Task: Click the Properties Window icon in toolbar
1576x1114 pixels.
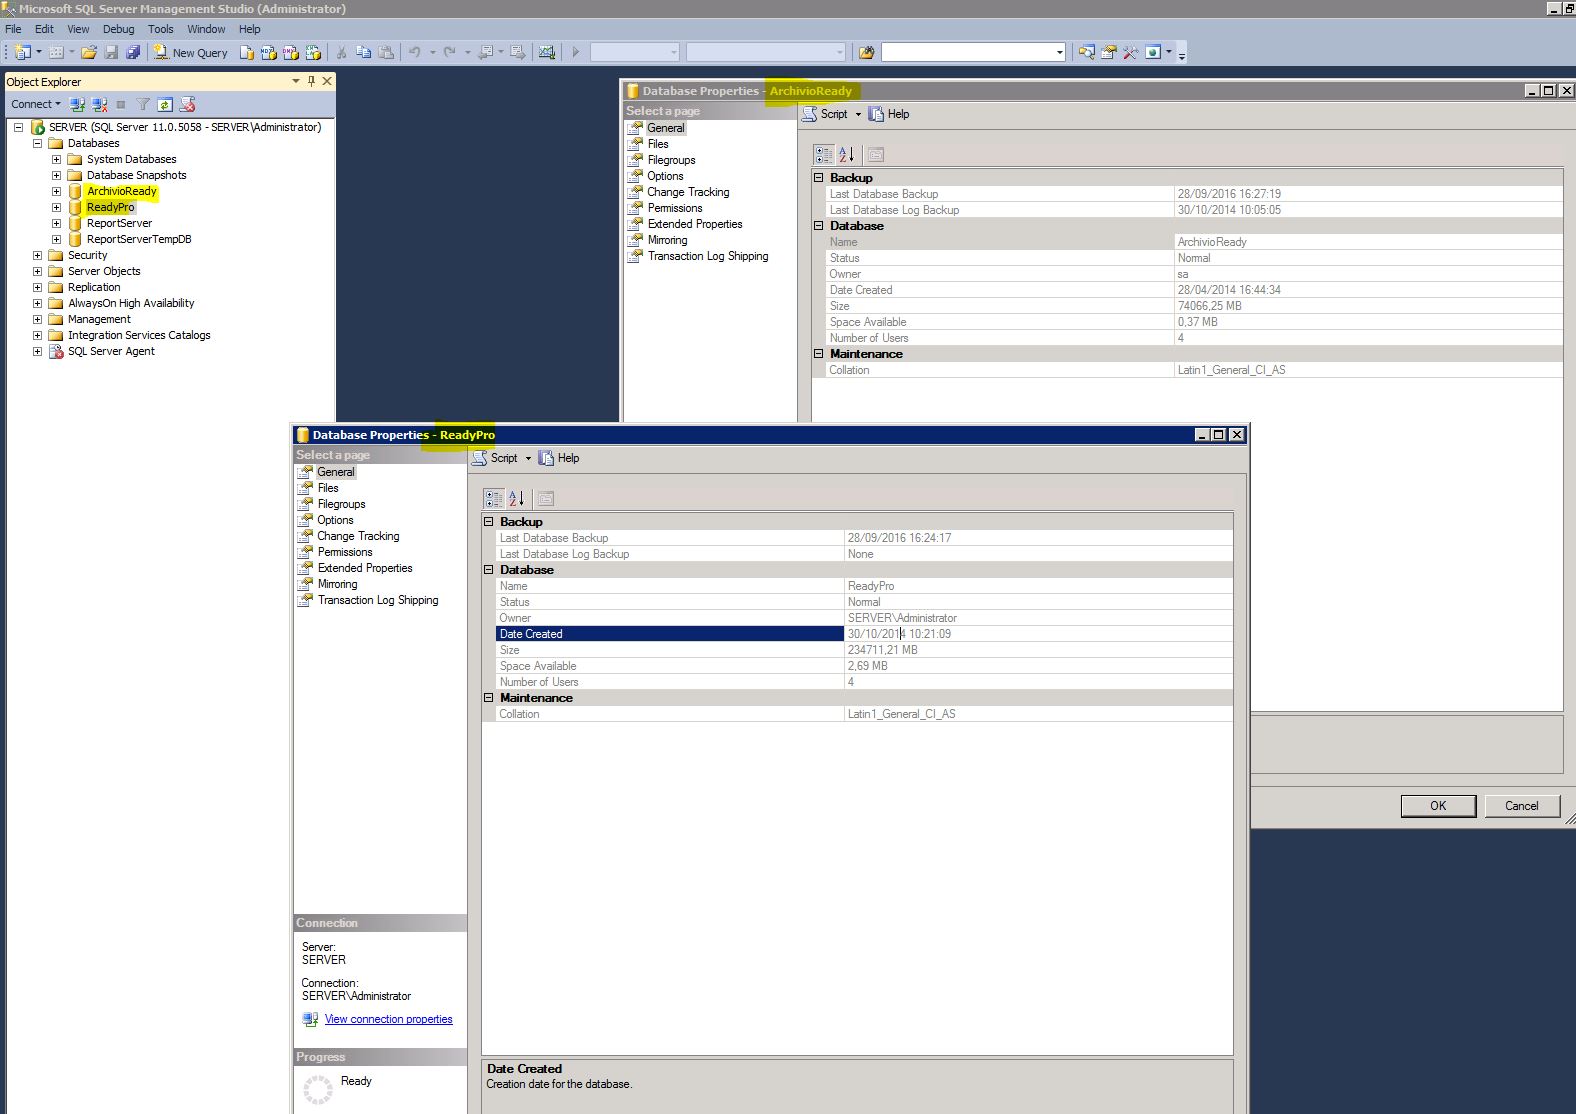Action: coord(1109,52)
